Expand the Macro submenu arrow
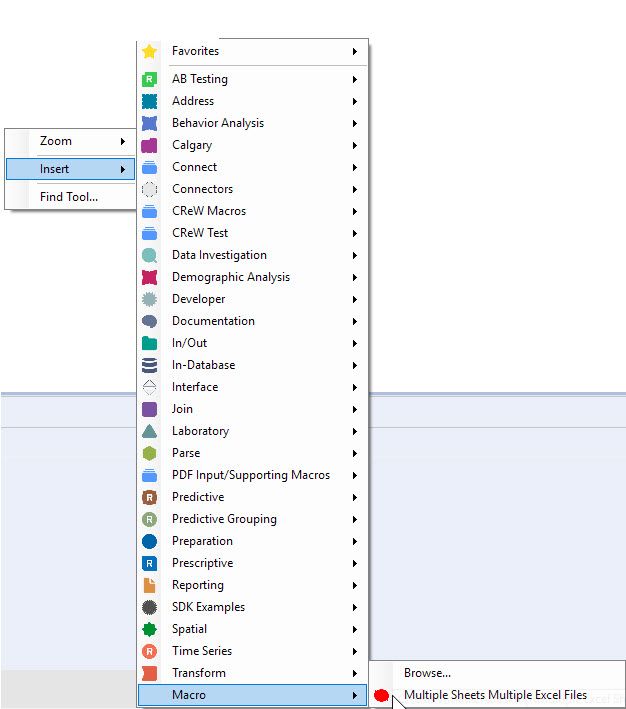The height and width of the screenshot is (709, 626). click(355, 695)
